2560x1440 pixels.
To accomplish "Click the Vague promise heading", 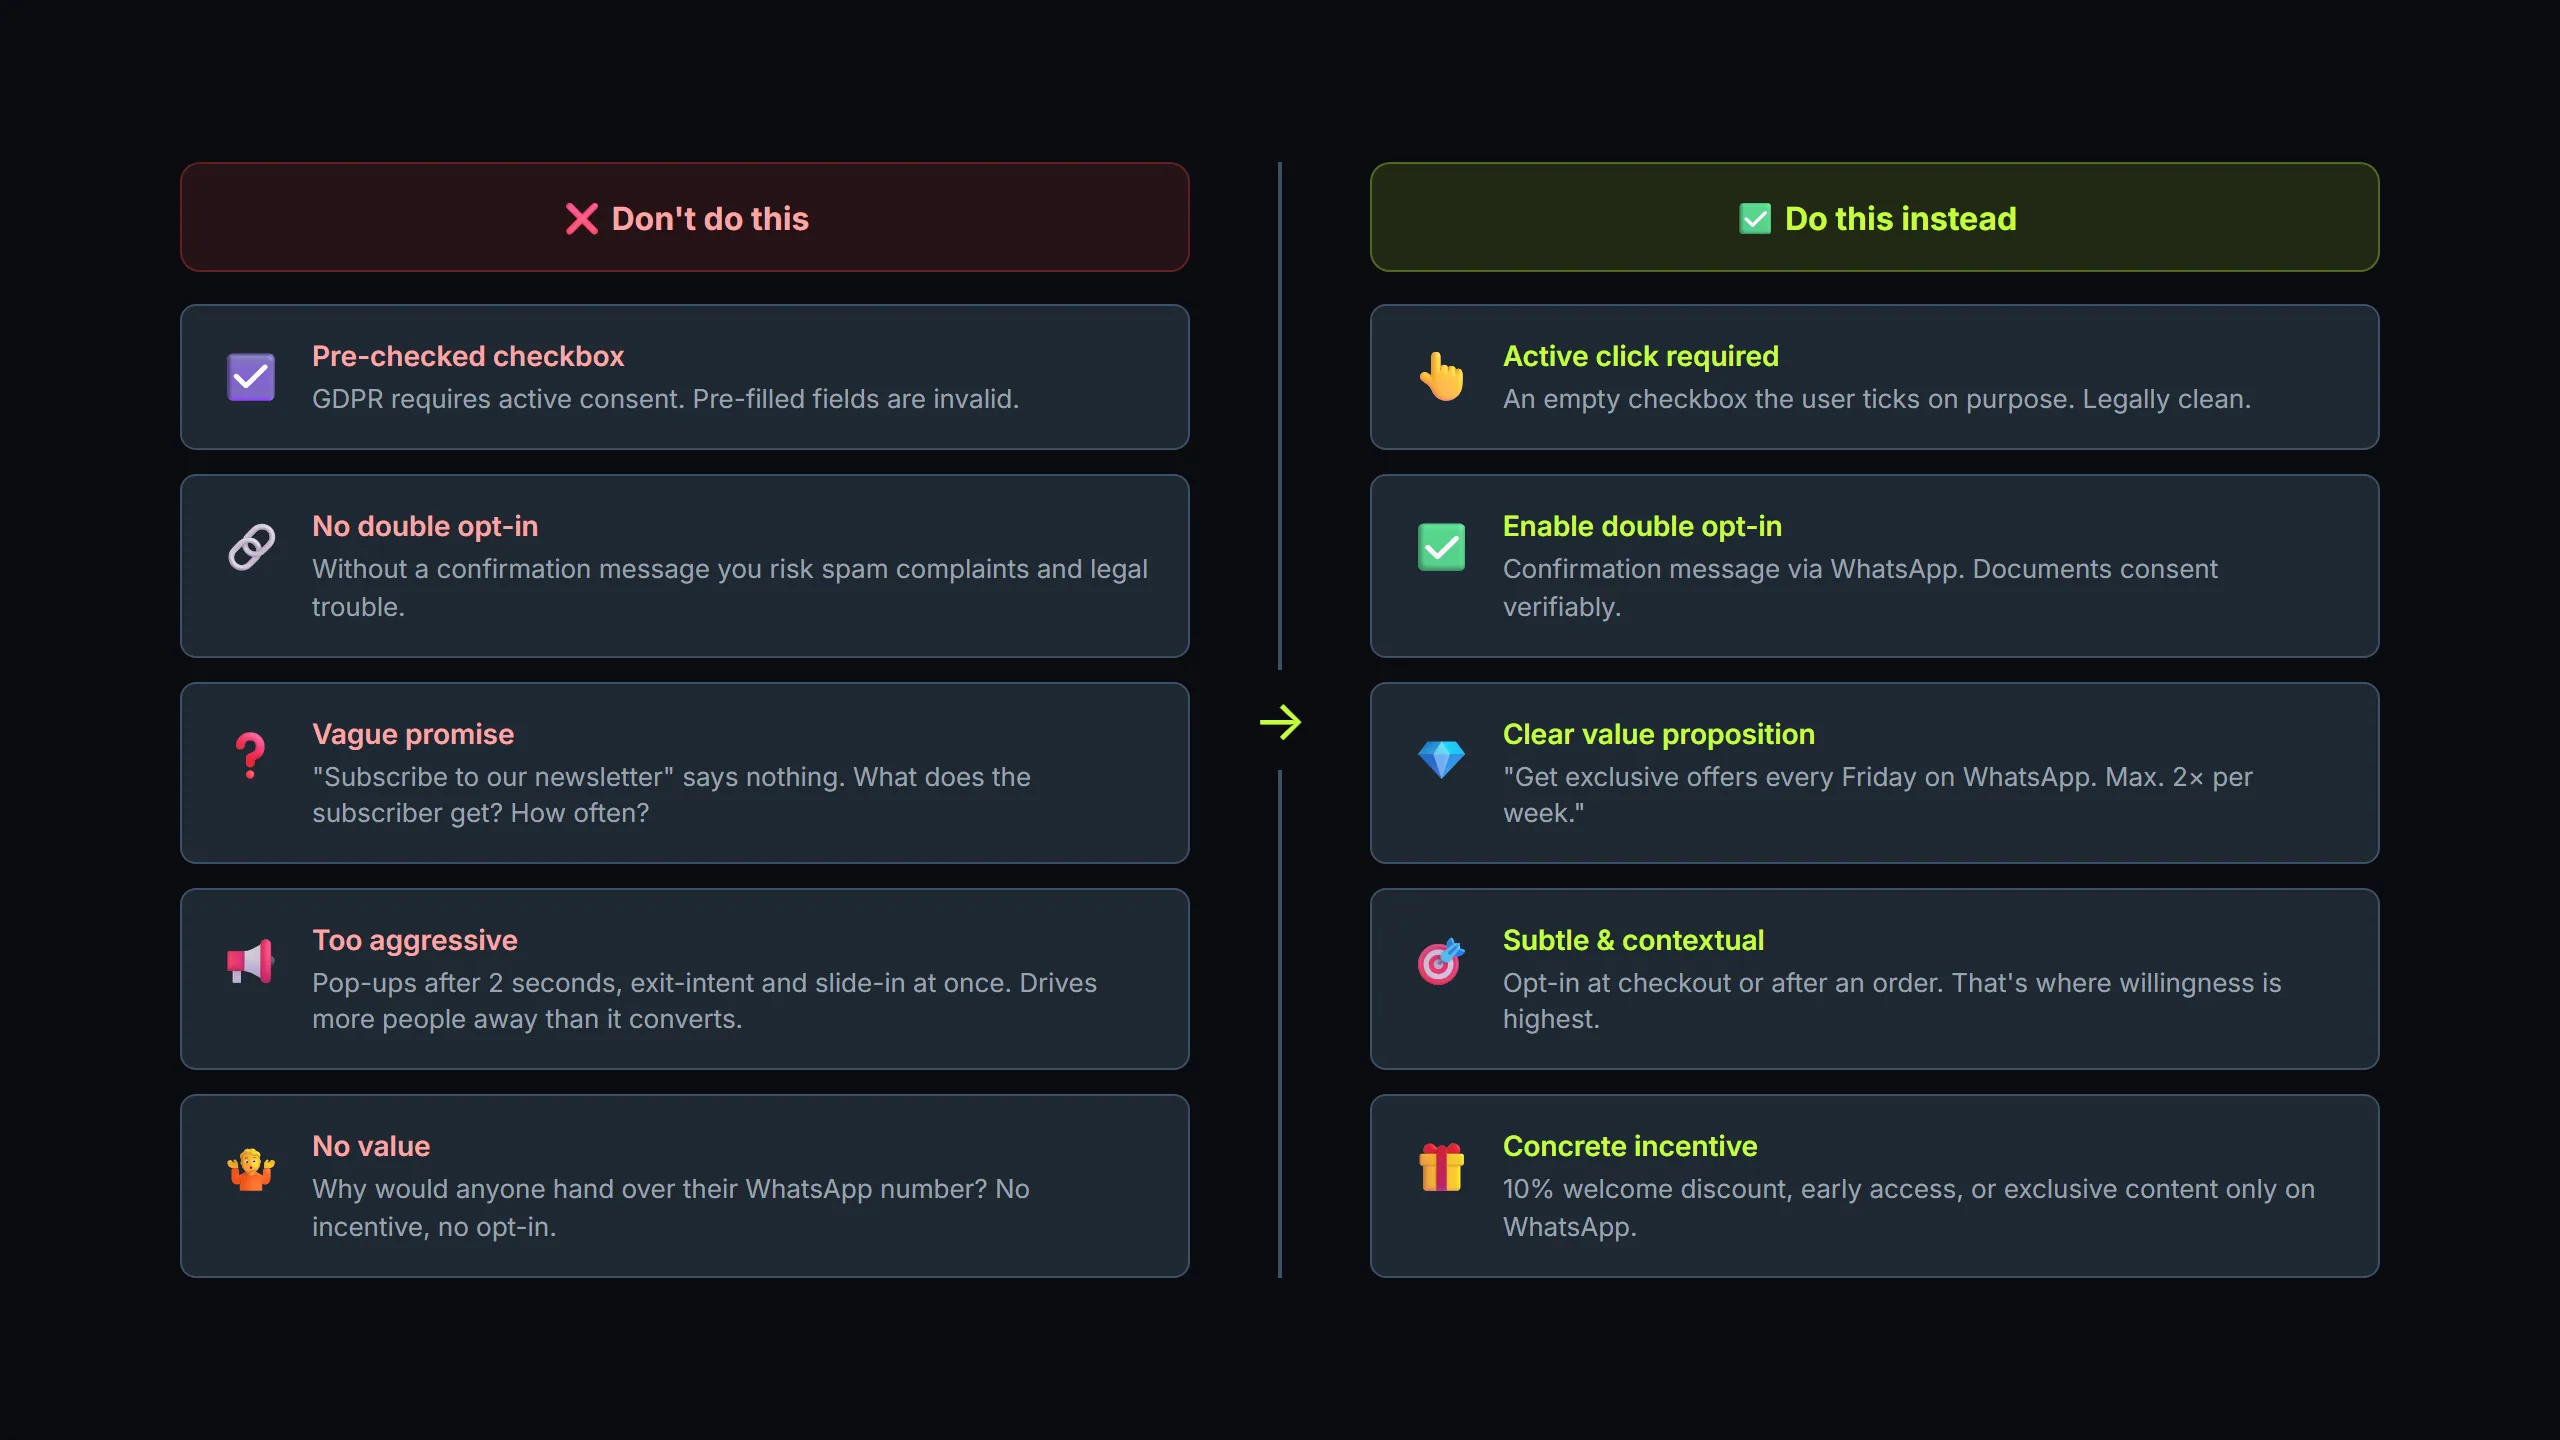I will tap(413, 734).
